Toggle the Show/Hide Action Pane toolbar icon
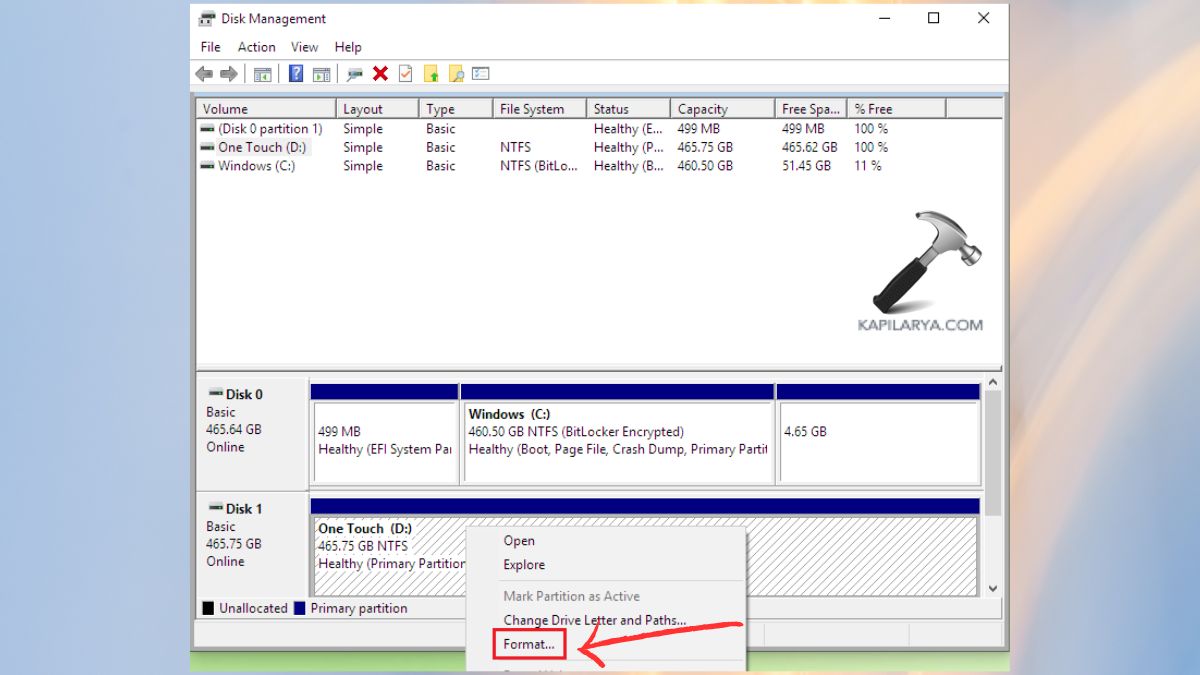The width and height of the screenshot is (1200, 675). pyautogui.click(x=322, y=73)
